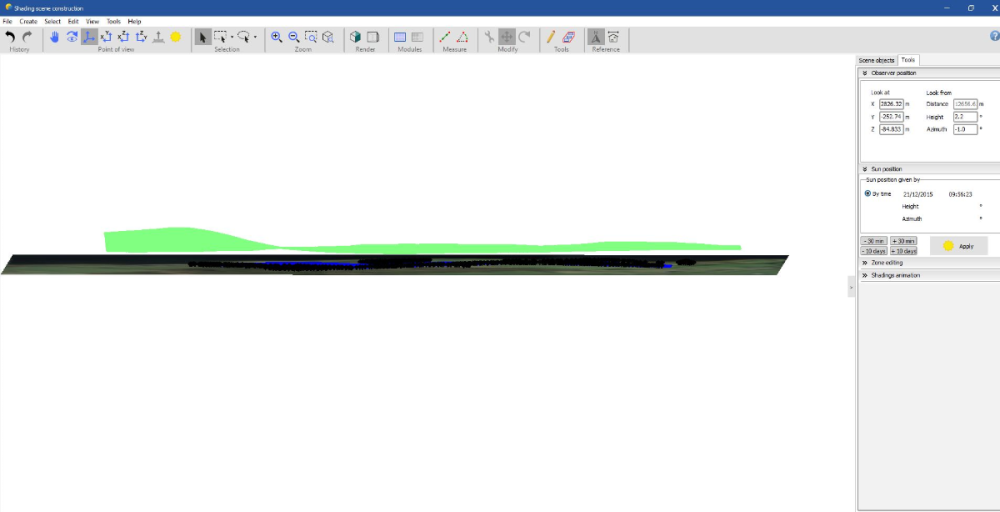Collapse the Observer position section

point(865,73)
